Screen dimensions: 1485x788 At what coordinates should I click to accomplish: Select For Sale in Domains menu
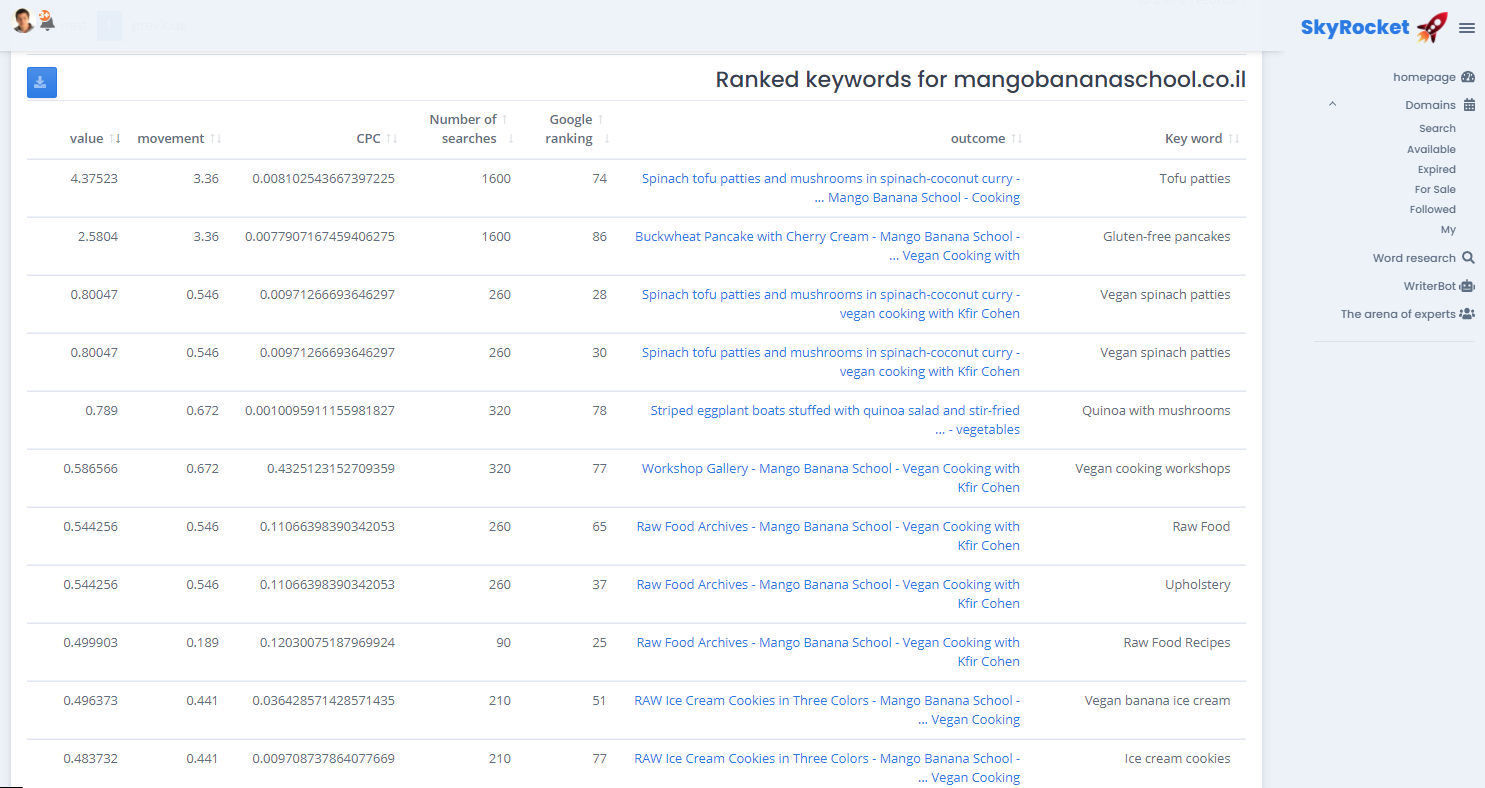click(1435, 190)
